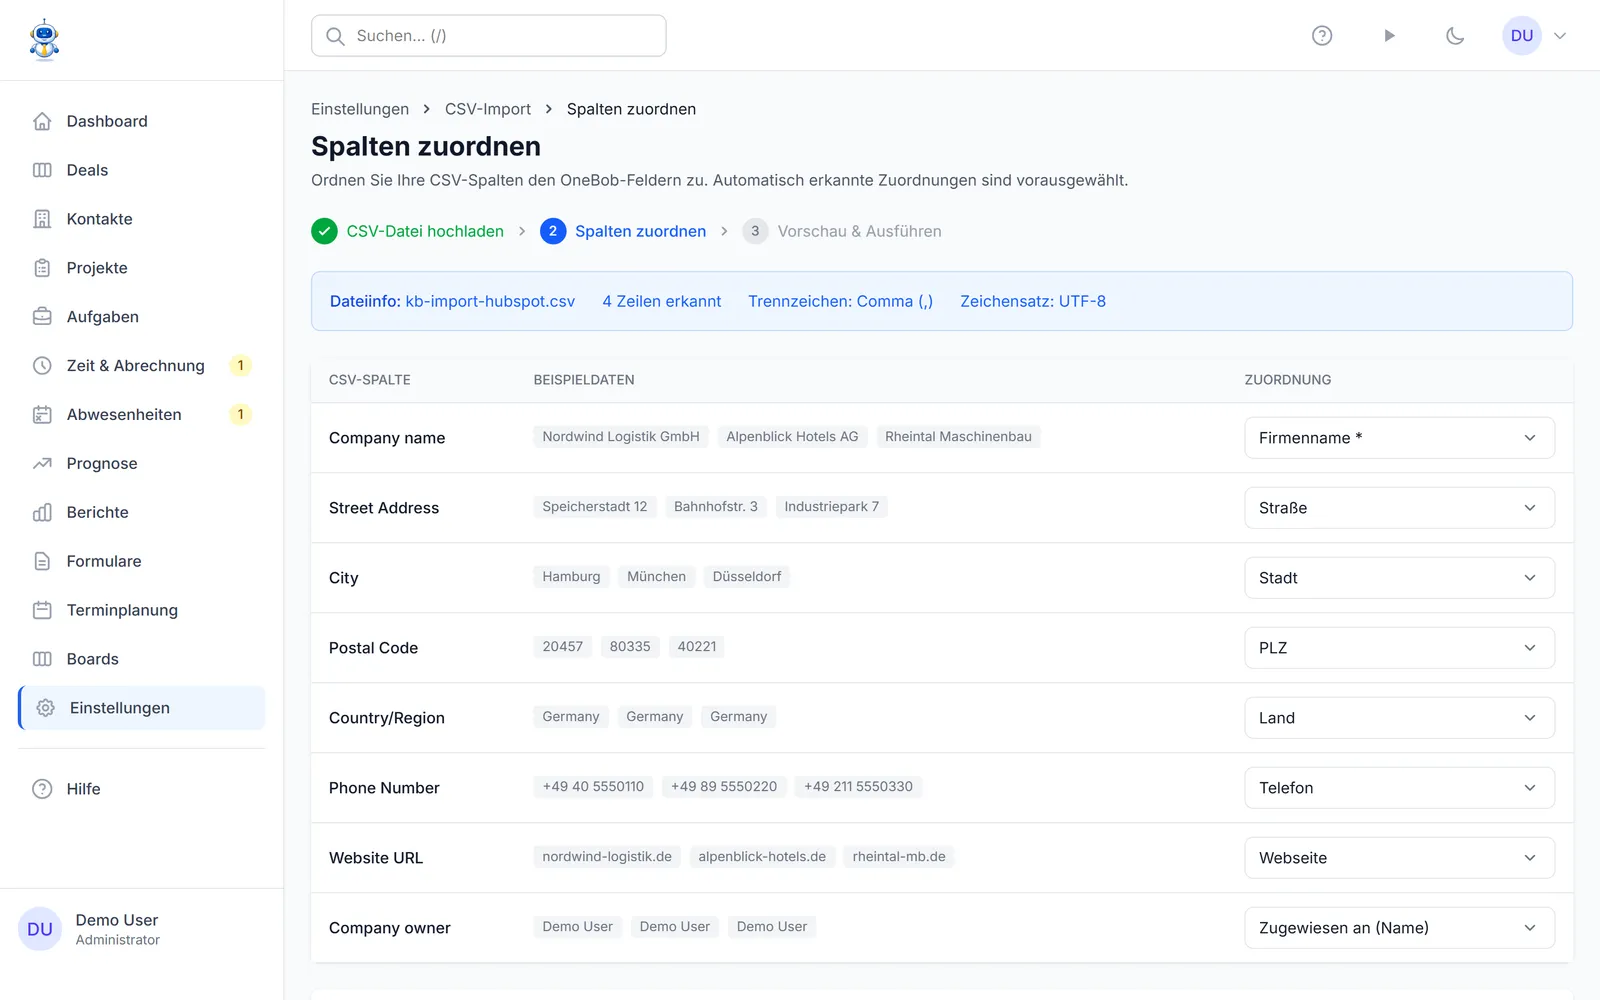Image resolution: width=1600 pixels, height=1000 pixels.
Task: Click the Deals columns icon
Action: pyautogui.click(x=42, y=170)
